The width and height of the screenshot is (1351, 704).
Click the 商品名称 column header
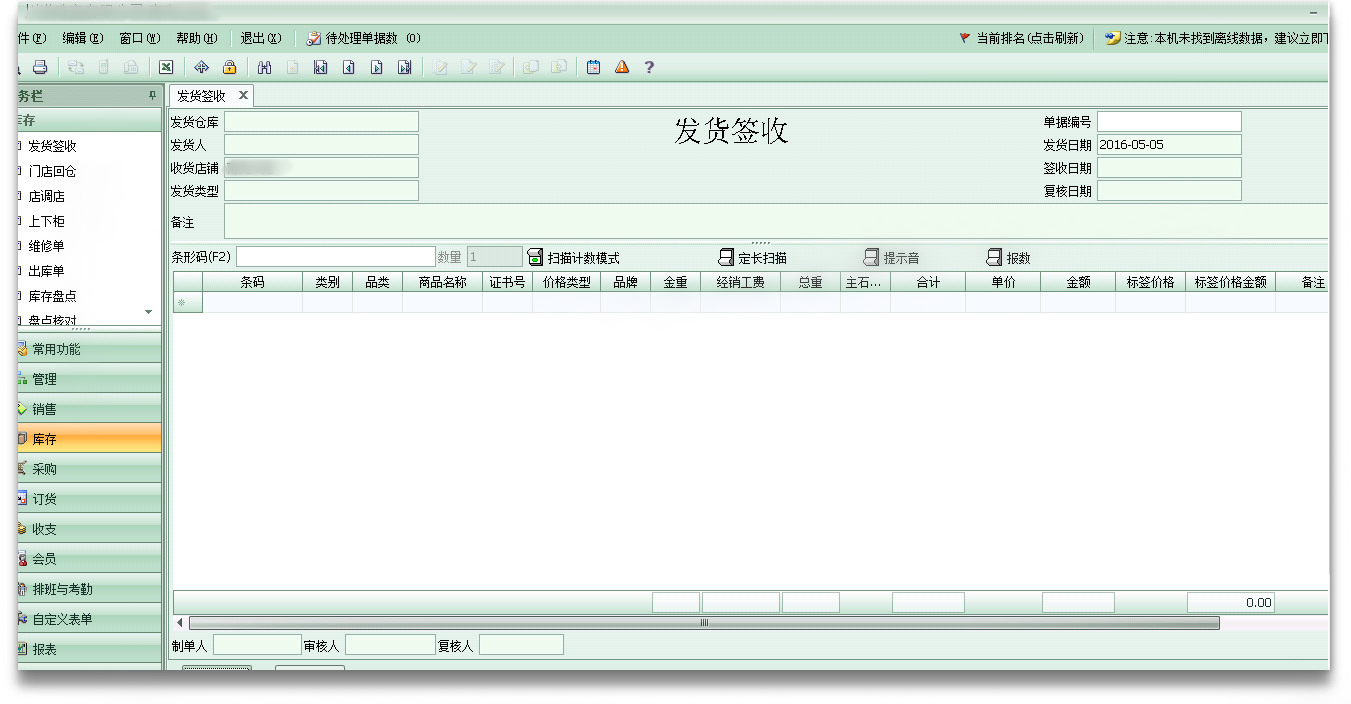[442, 282]
